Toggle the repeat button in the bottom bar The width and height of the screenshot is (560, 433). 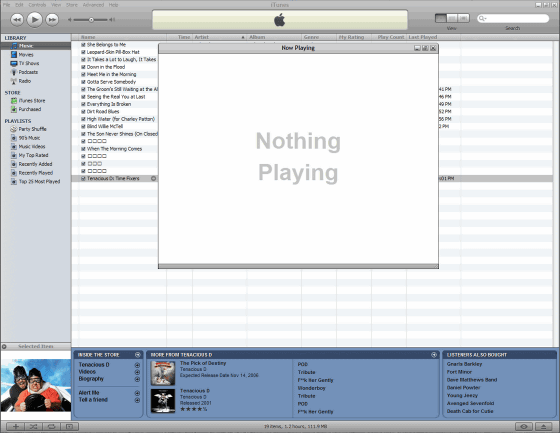click(x=51, y=426)
